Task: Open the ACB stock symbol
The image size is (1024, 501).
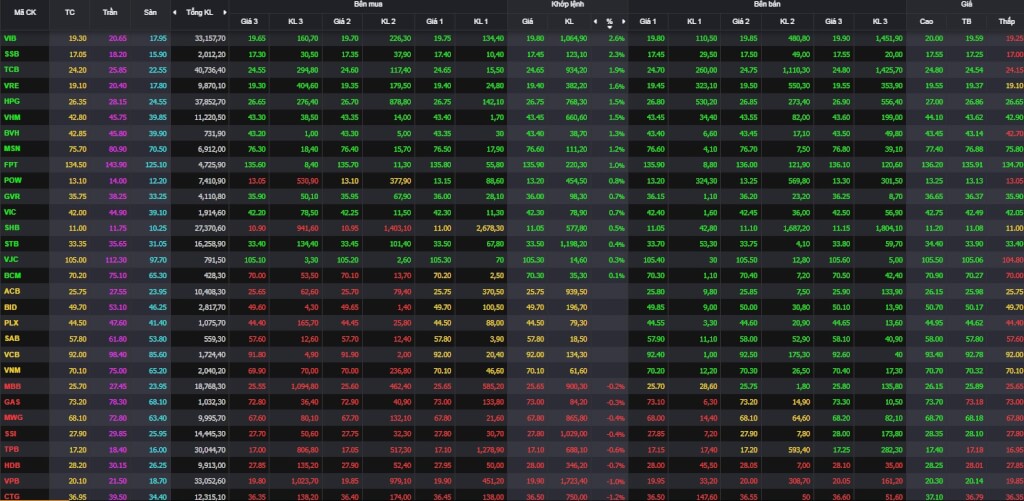Action: point(11,291)
